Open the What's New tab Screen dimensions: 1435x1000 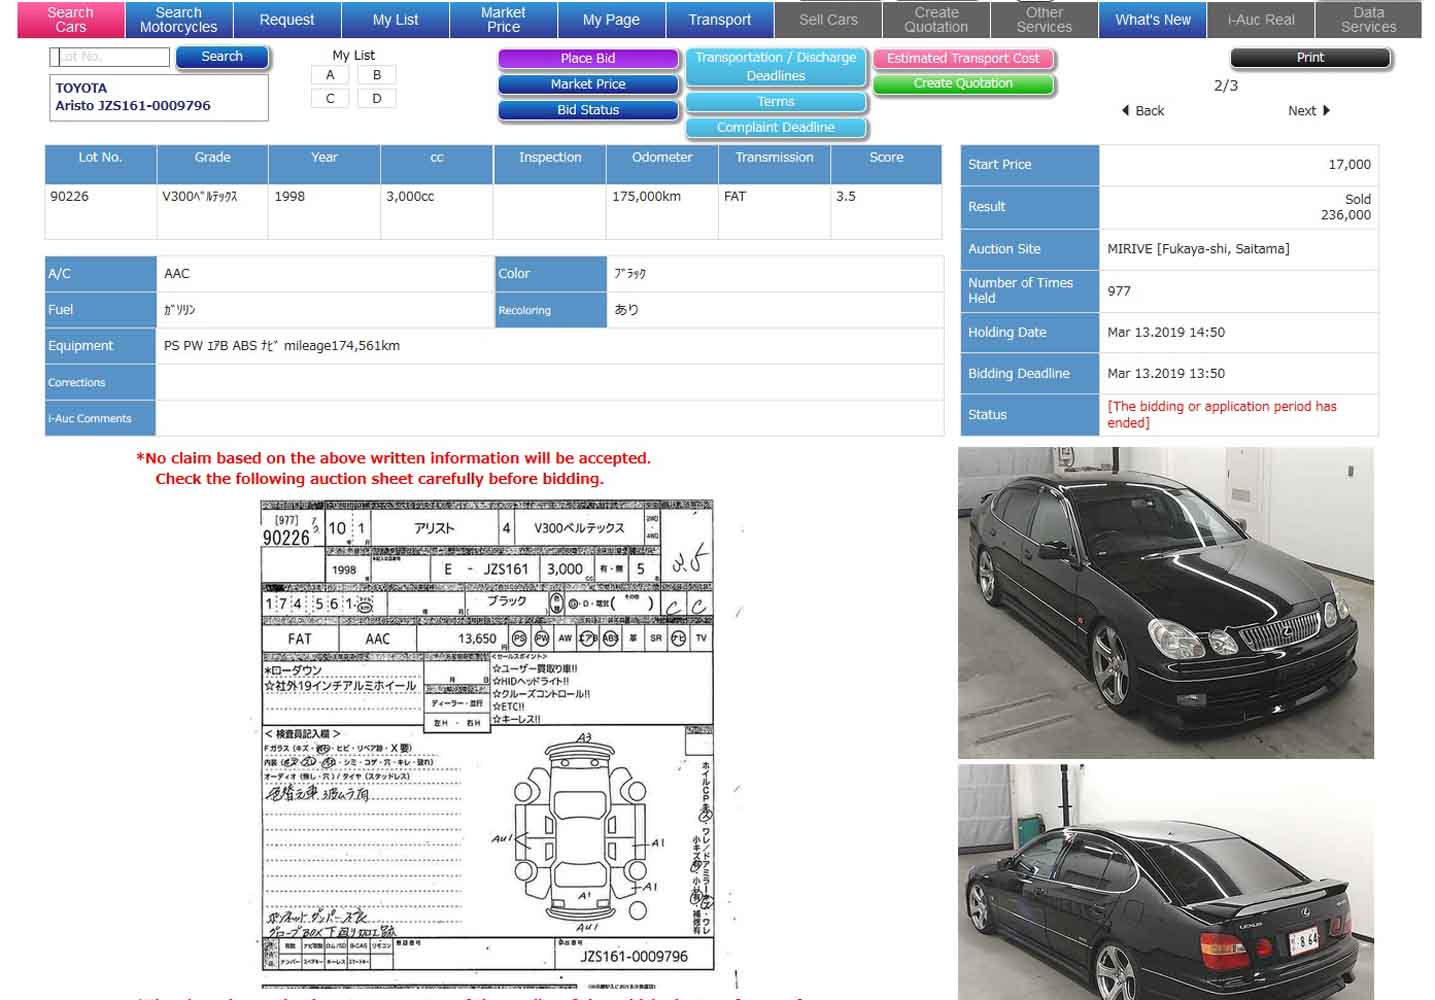point(1153,19)
